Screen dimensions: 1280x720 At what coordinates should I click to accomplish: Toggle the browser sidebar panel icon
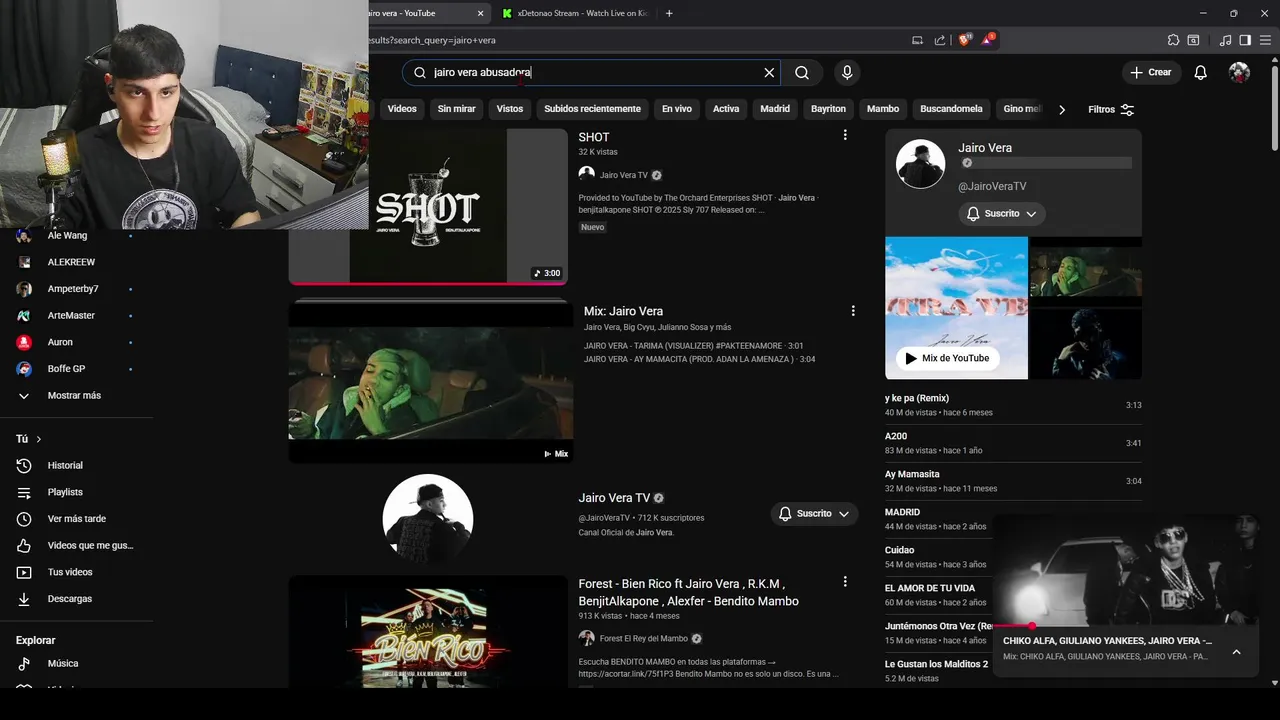[1245, 40]
